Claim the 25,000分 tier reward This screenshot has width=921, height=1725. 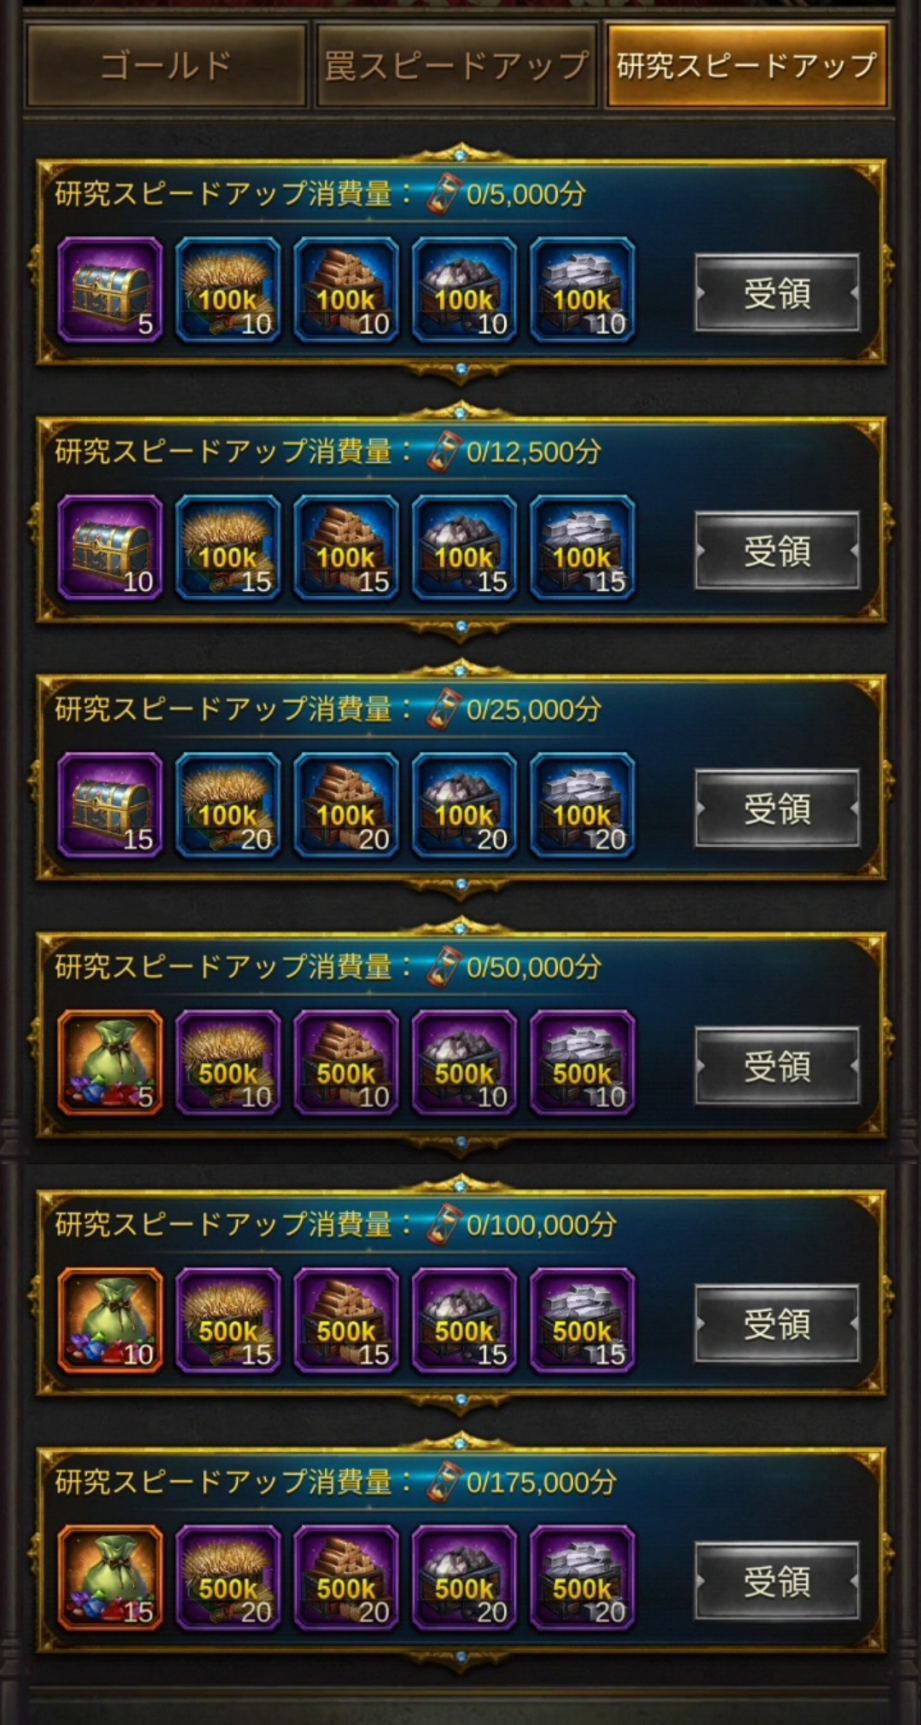pos(777,809)
